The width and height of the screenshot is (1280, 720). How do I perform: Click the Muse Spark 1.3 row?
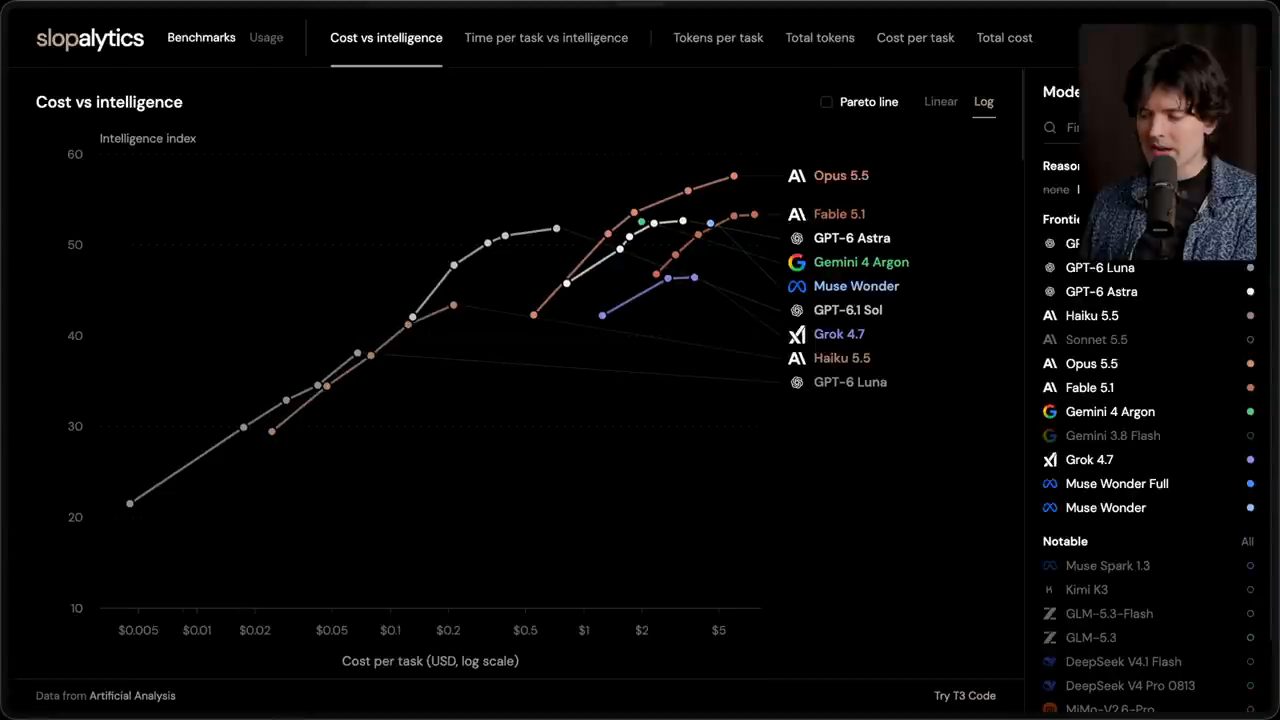[x=1149, y=566]
